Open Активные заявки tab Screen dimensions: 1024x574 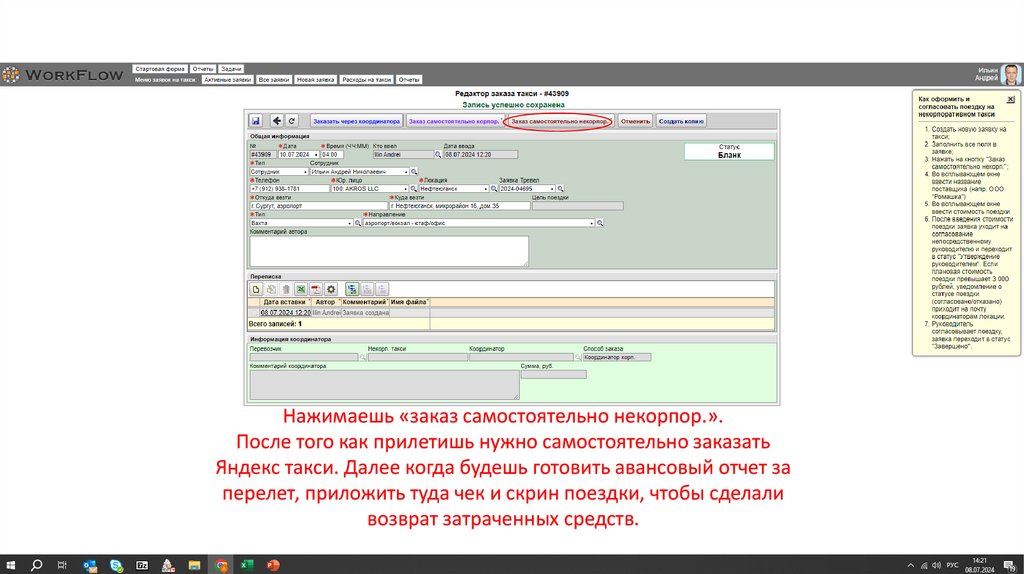(227, 80)
